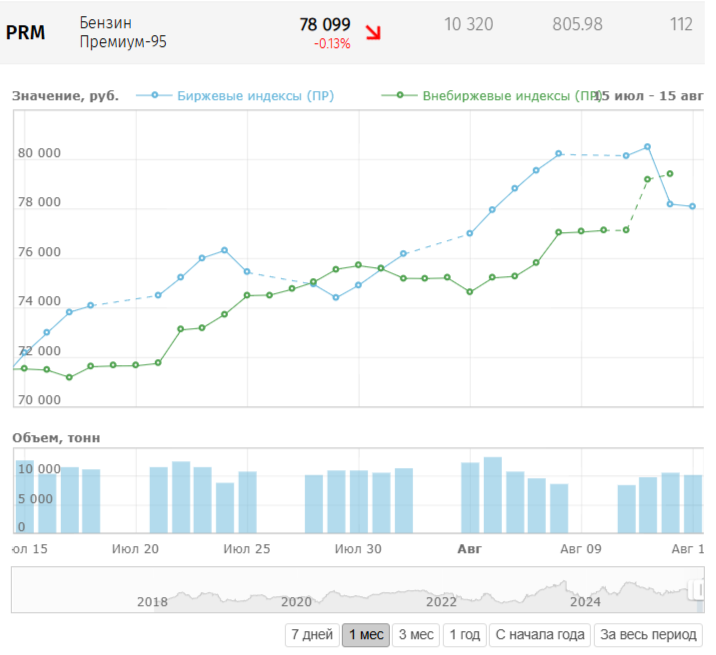Toggle Биржевые индексы (ПР) legend series
The height and width of the screenshot is (655, 716).
pyautogui.click(x=236, y=96)
